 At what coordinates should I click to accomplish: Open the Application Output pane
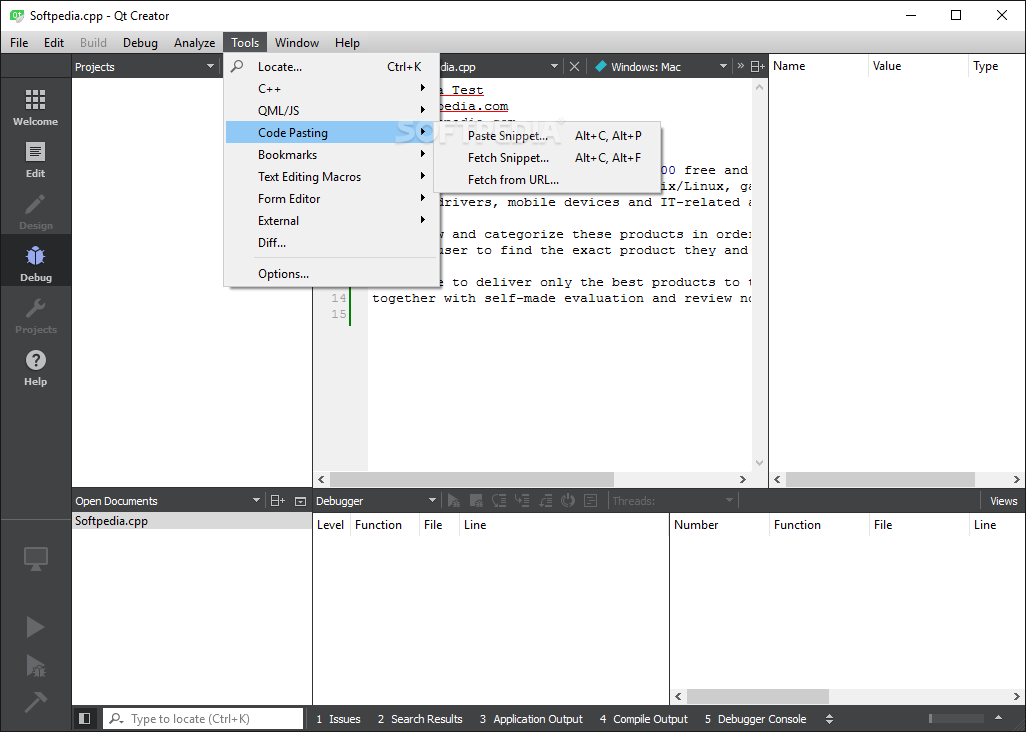pyautogui.click(x=531, y=719)
